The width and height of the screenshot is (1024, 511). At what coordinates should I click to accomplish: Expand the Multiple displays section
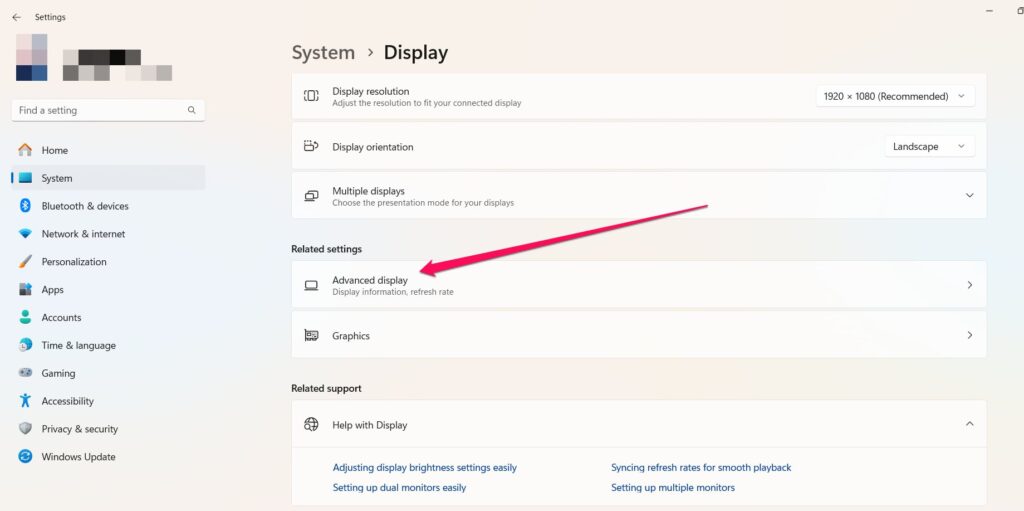pyautogui.click(x=969, y=196)
